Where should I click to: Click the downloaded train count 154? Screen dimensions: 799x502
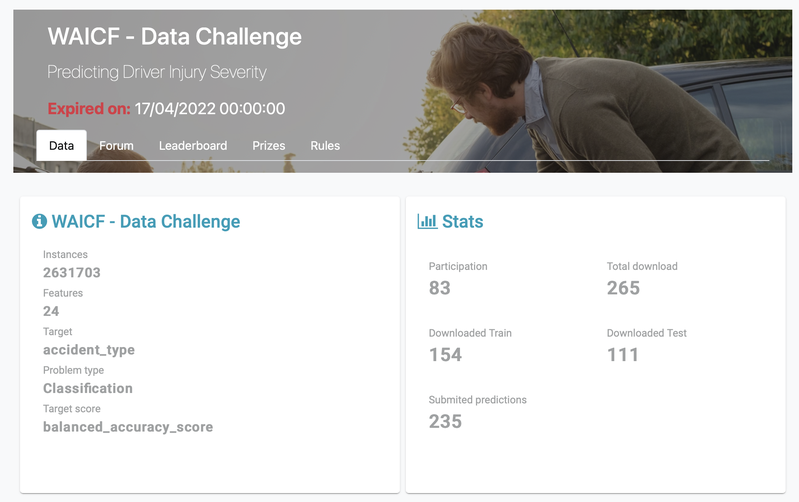point(445,355)
